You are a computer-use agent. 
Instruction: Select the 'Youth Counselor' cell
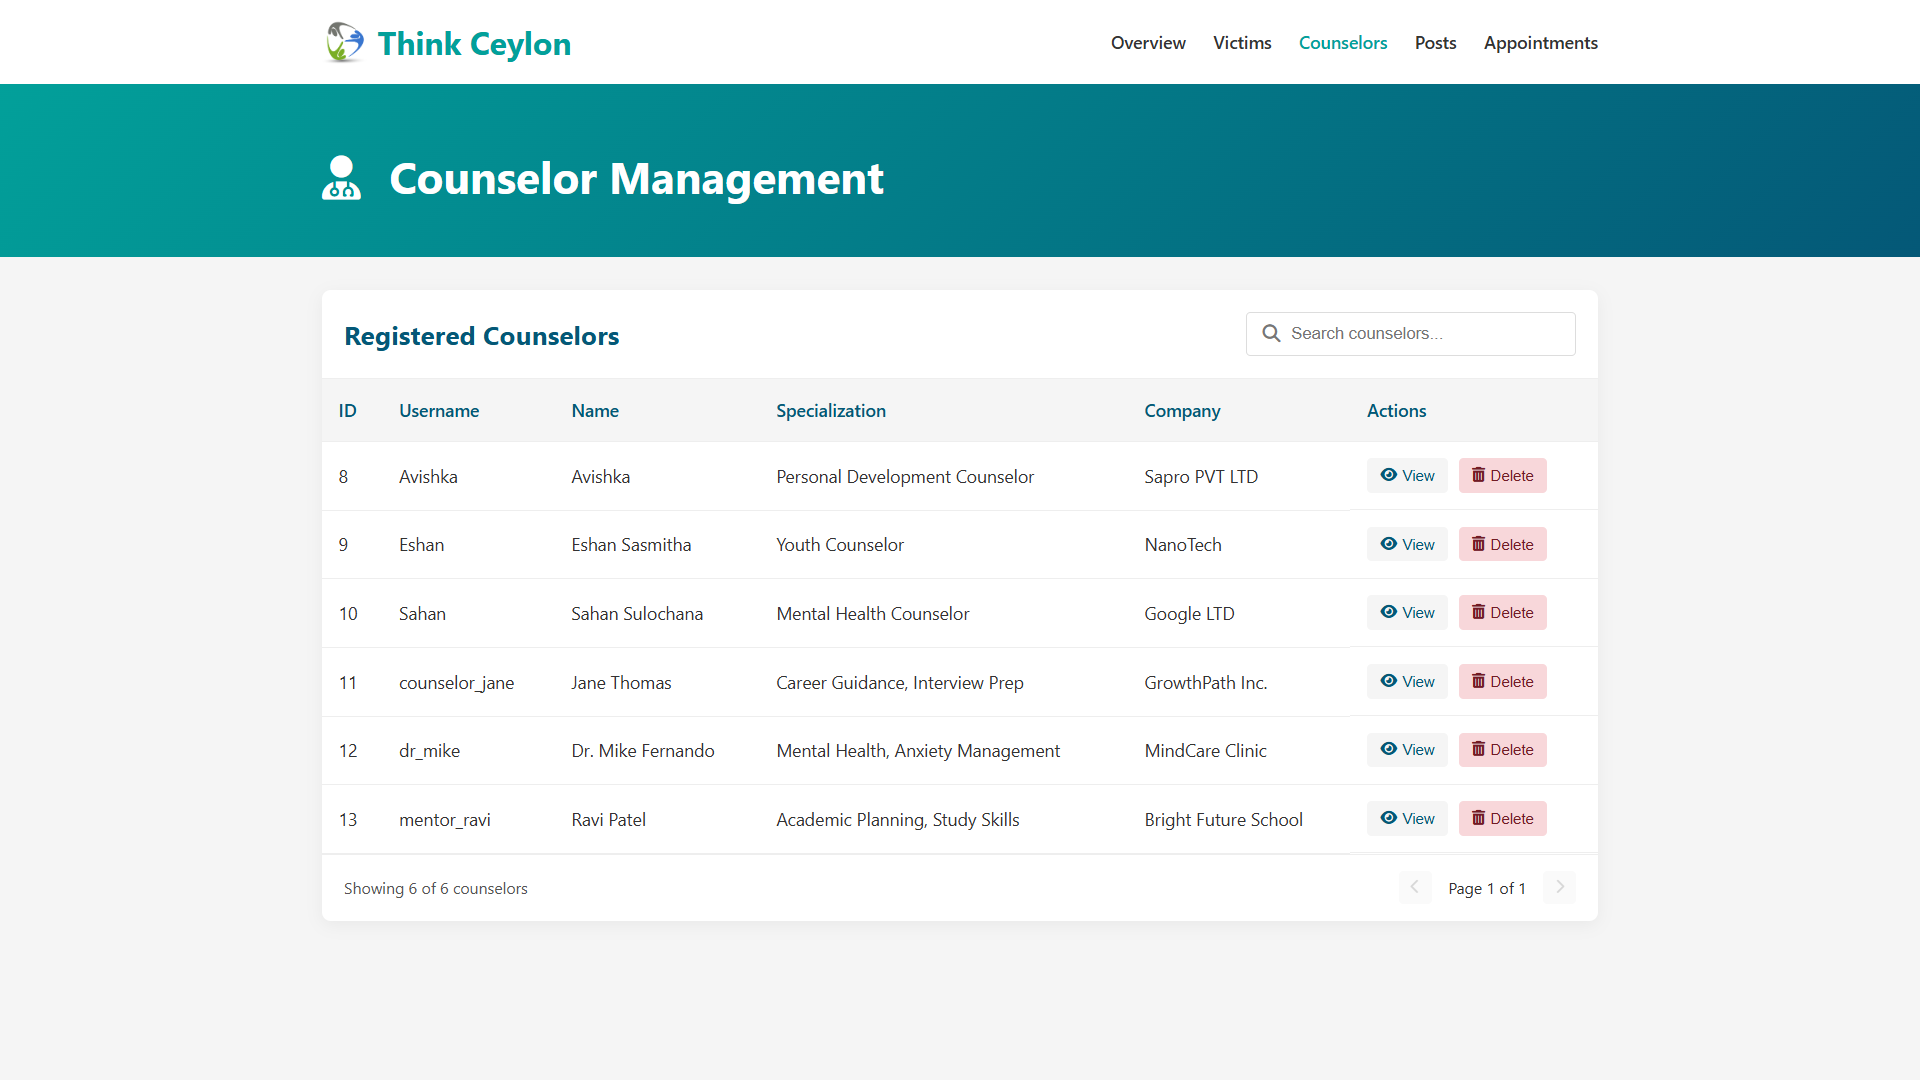[840, 545]
